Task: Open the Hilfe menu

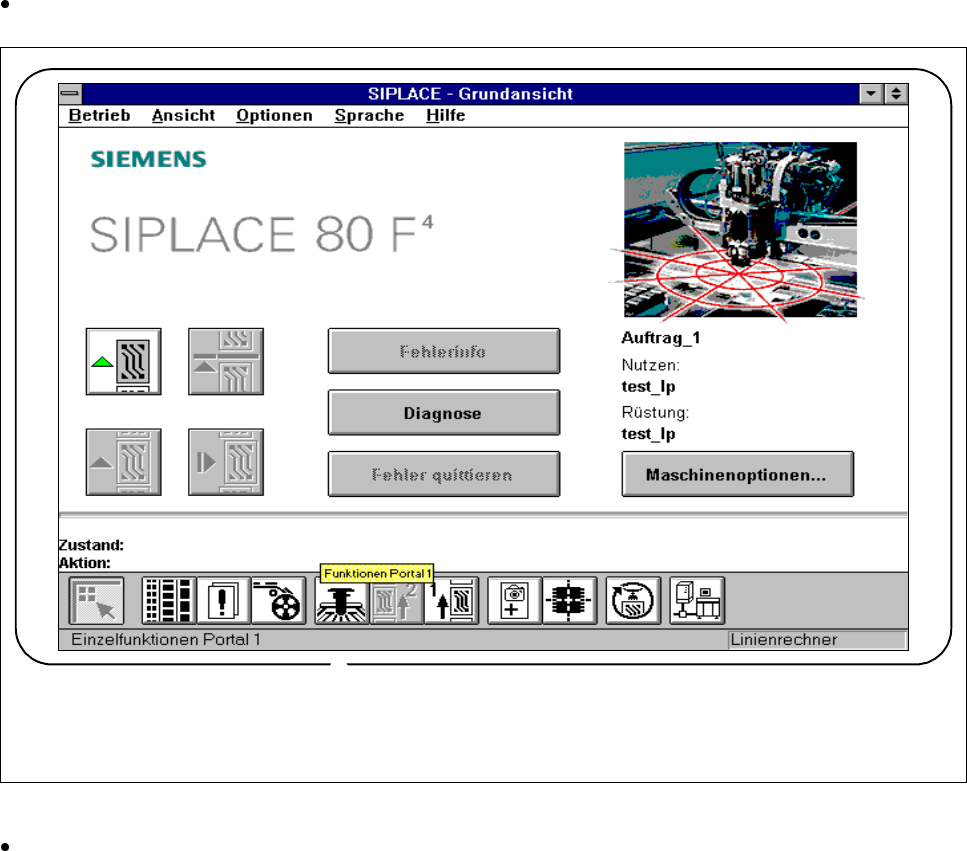Action: click(445, 115)
